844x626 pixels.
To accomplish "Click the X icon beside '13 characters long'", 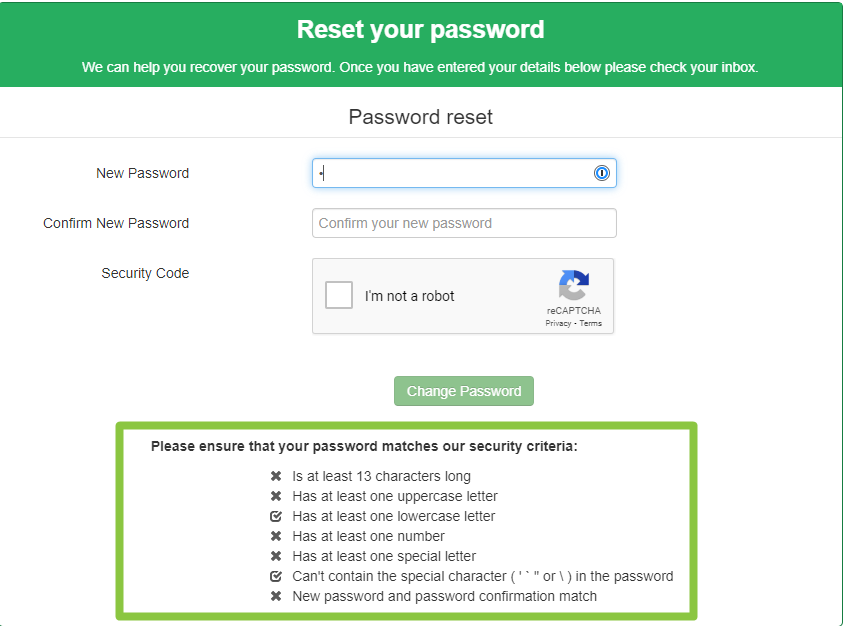I will click(x=276, y=476).
